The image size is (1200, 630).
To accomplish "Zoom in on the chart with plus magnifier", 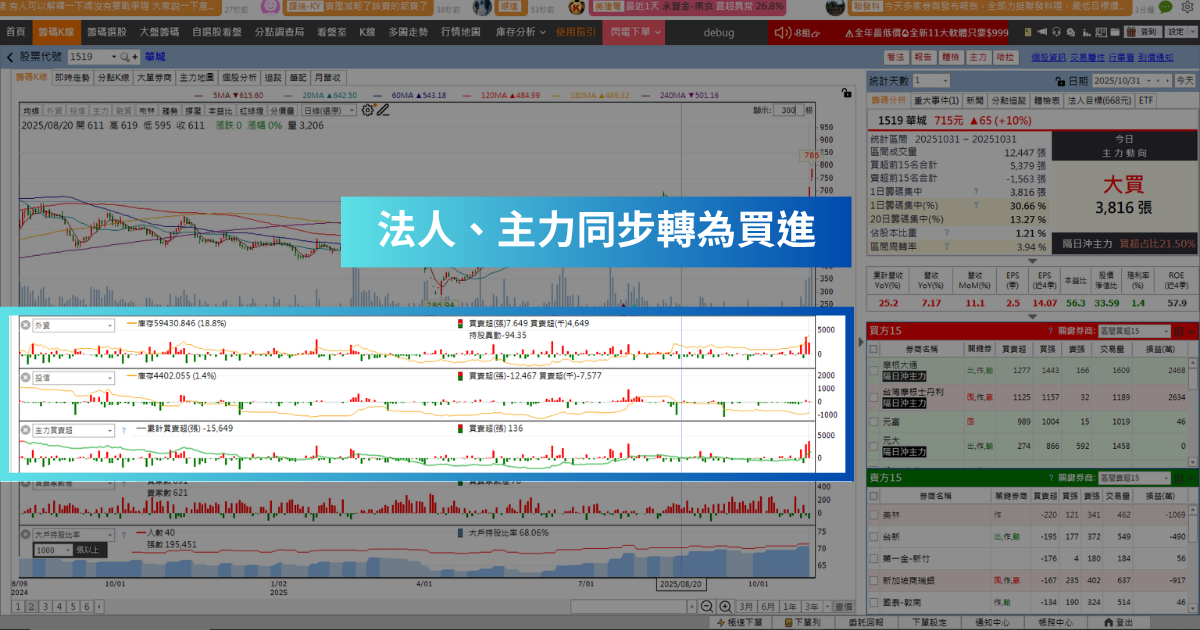I will click(x=726, y=606).
